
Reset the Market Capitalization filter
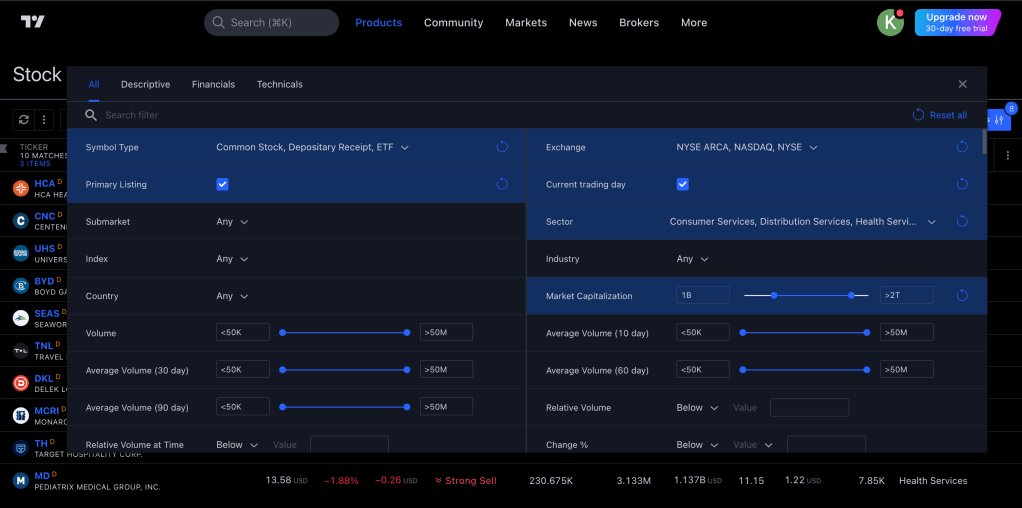[962, 296]
